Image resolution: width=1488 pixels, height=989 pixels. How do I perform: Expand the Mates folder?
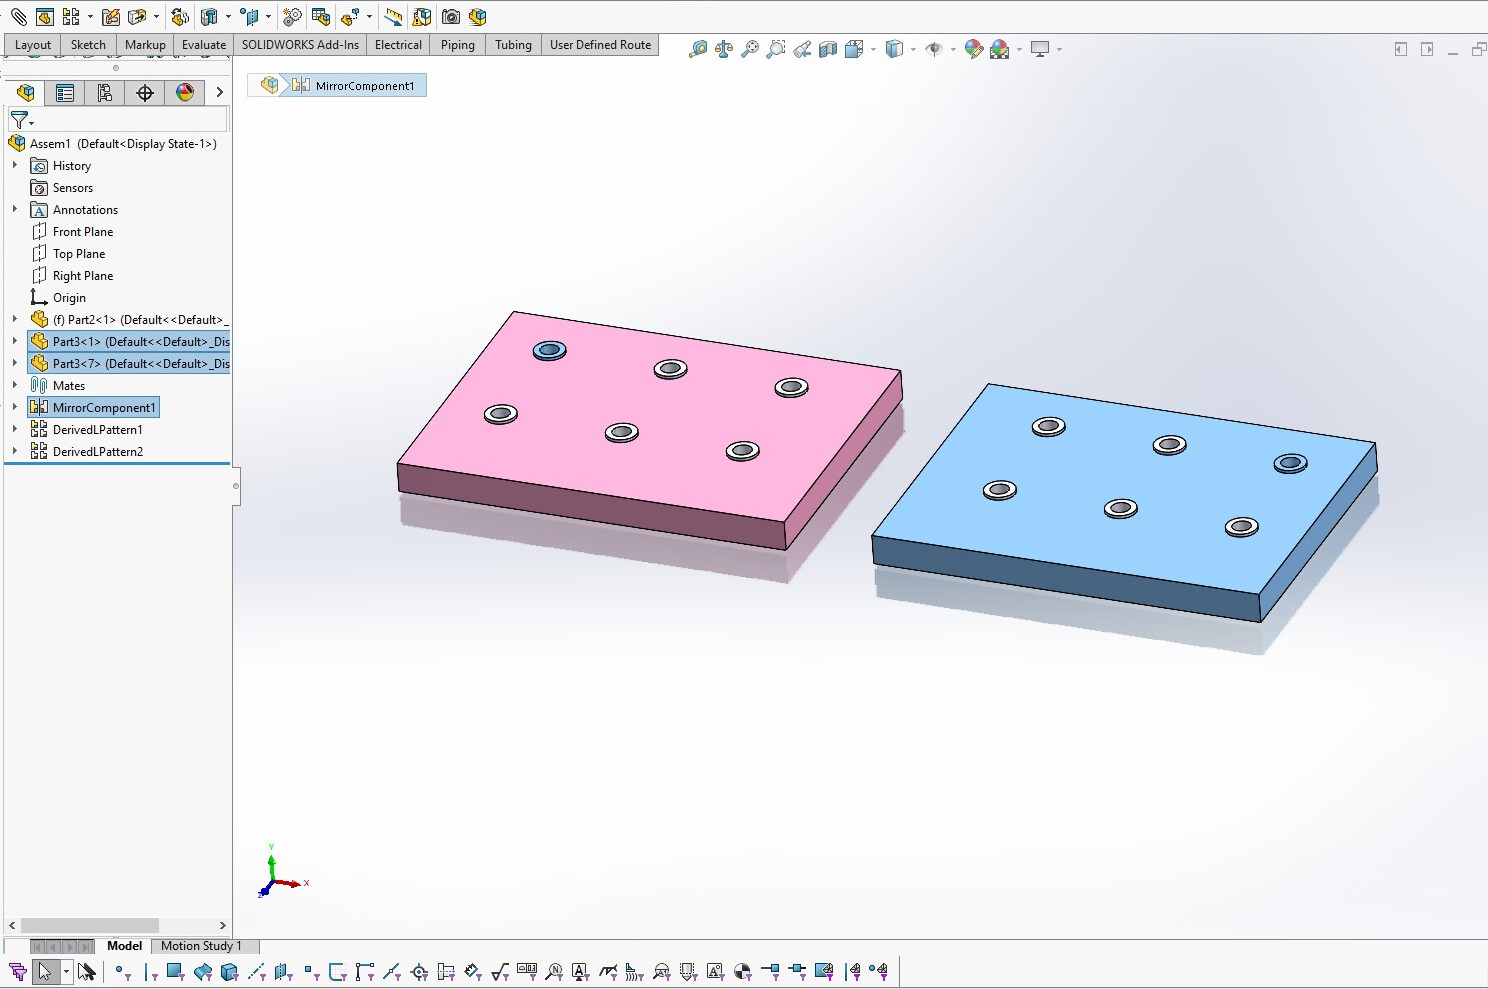click(14, 385)
